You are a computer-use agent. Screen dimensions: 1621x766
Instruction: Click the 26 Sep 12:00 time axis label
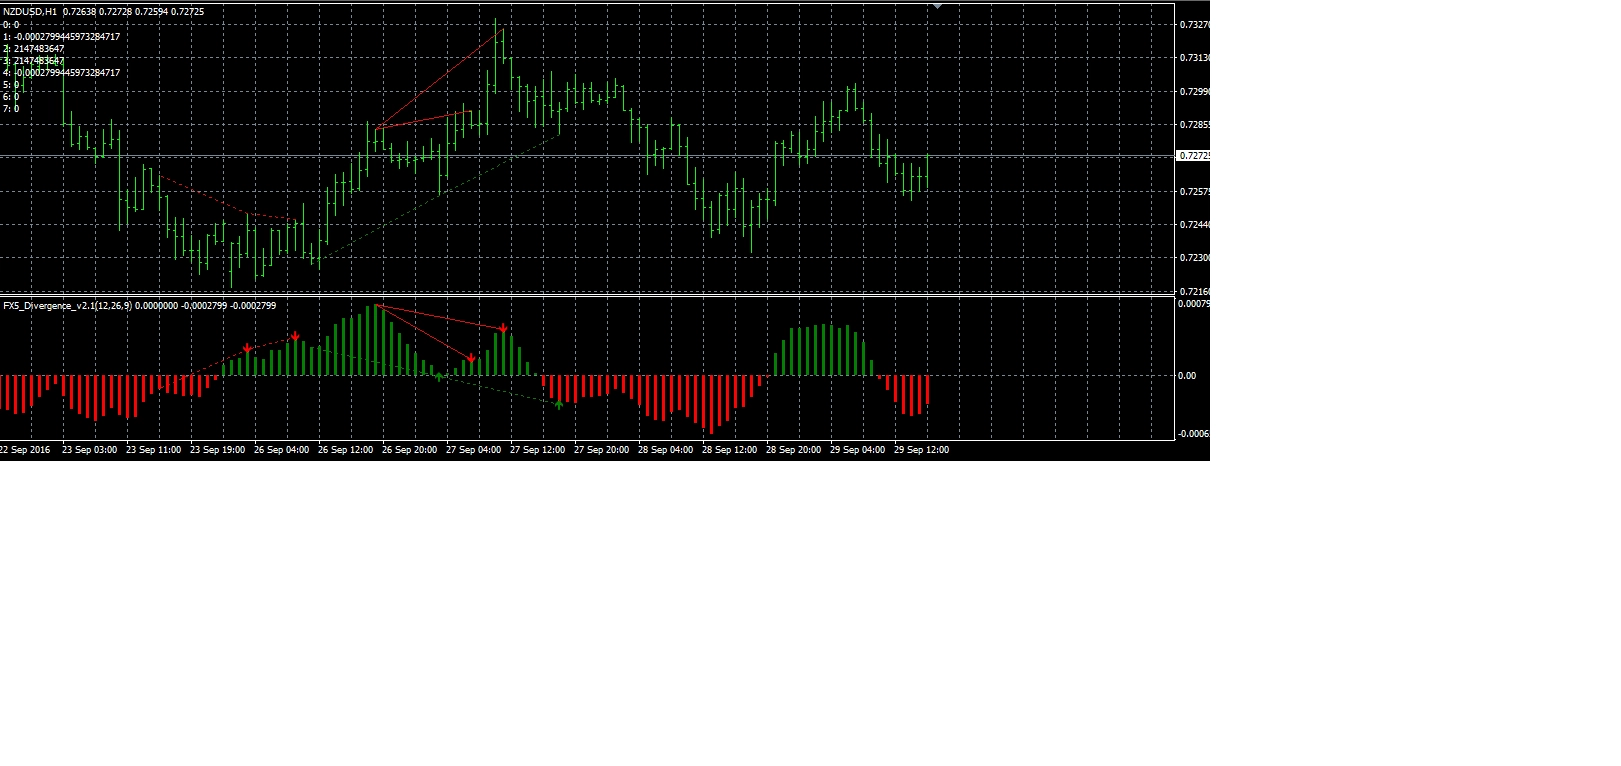(345, 450)
